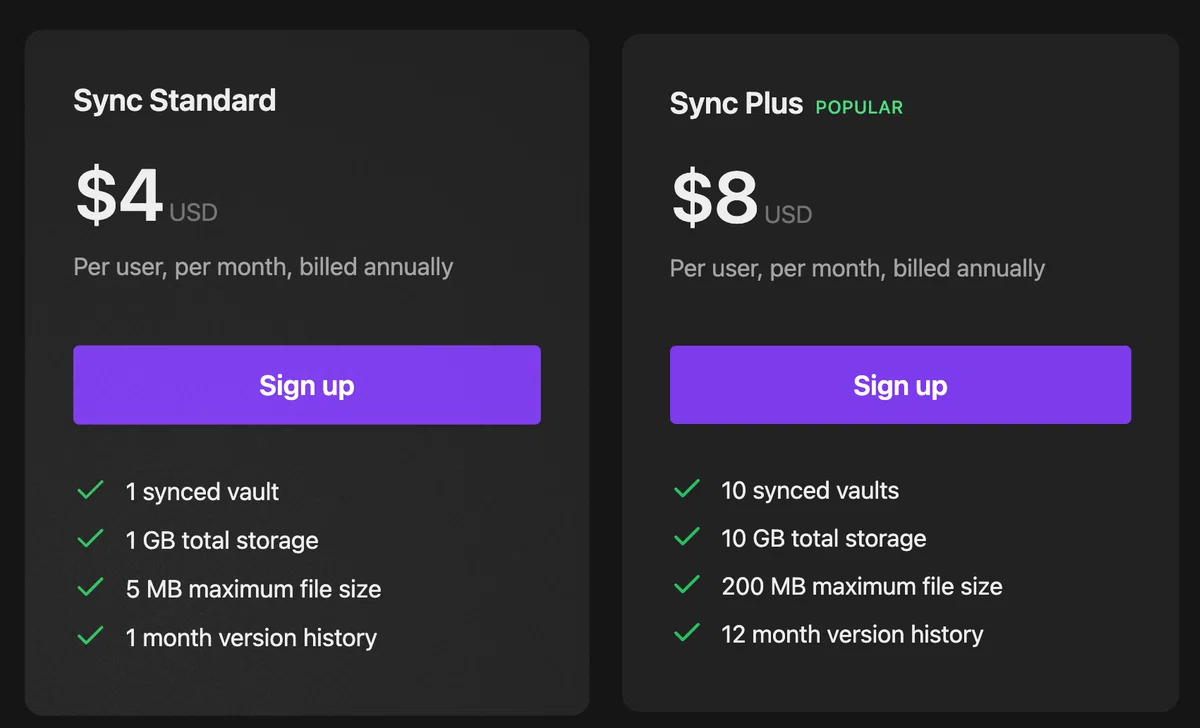The height and width of the screenshot is (728, 1200).
Task: Click the 12 month version history text
Action: click(852, 634)
